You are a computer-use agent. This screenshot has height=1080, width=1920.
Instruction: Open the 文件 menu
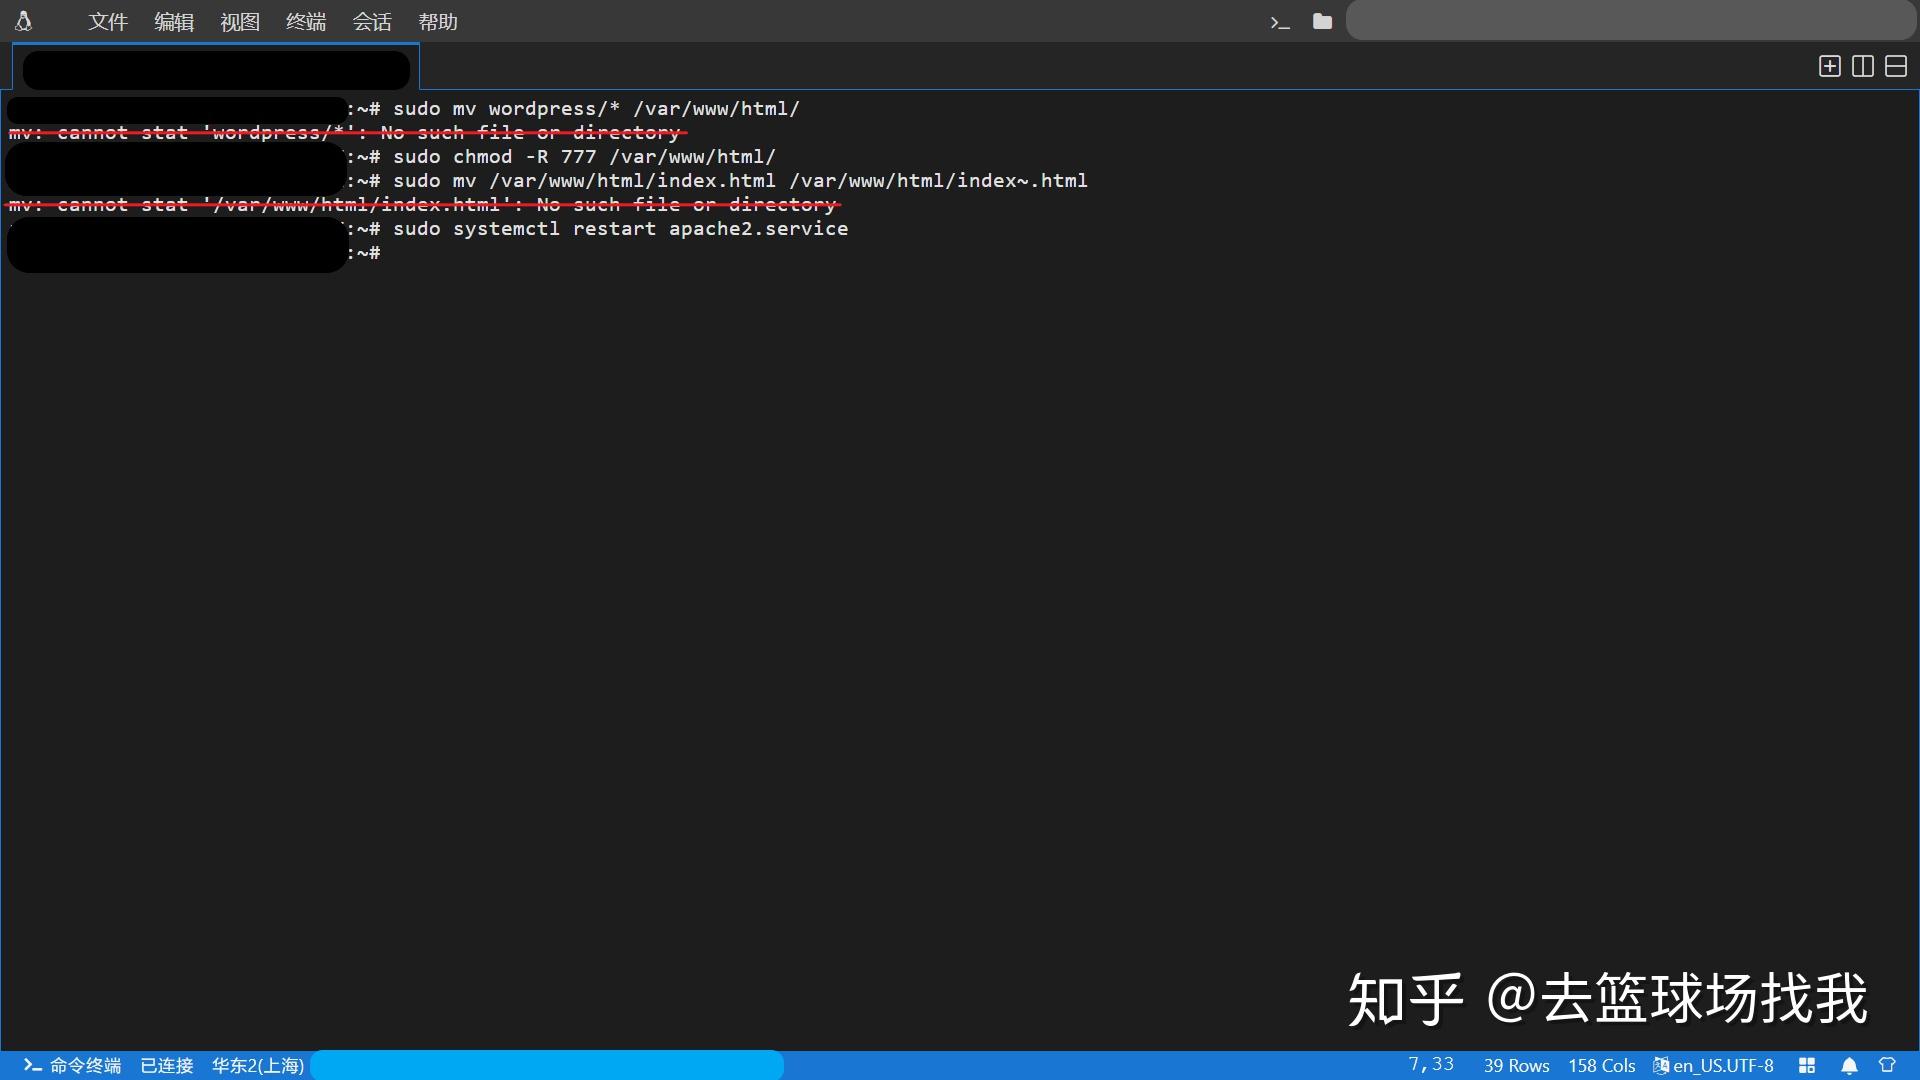point(107,21)
